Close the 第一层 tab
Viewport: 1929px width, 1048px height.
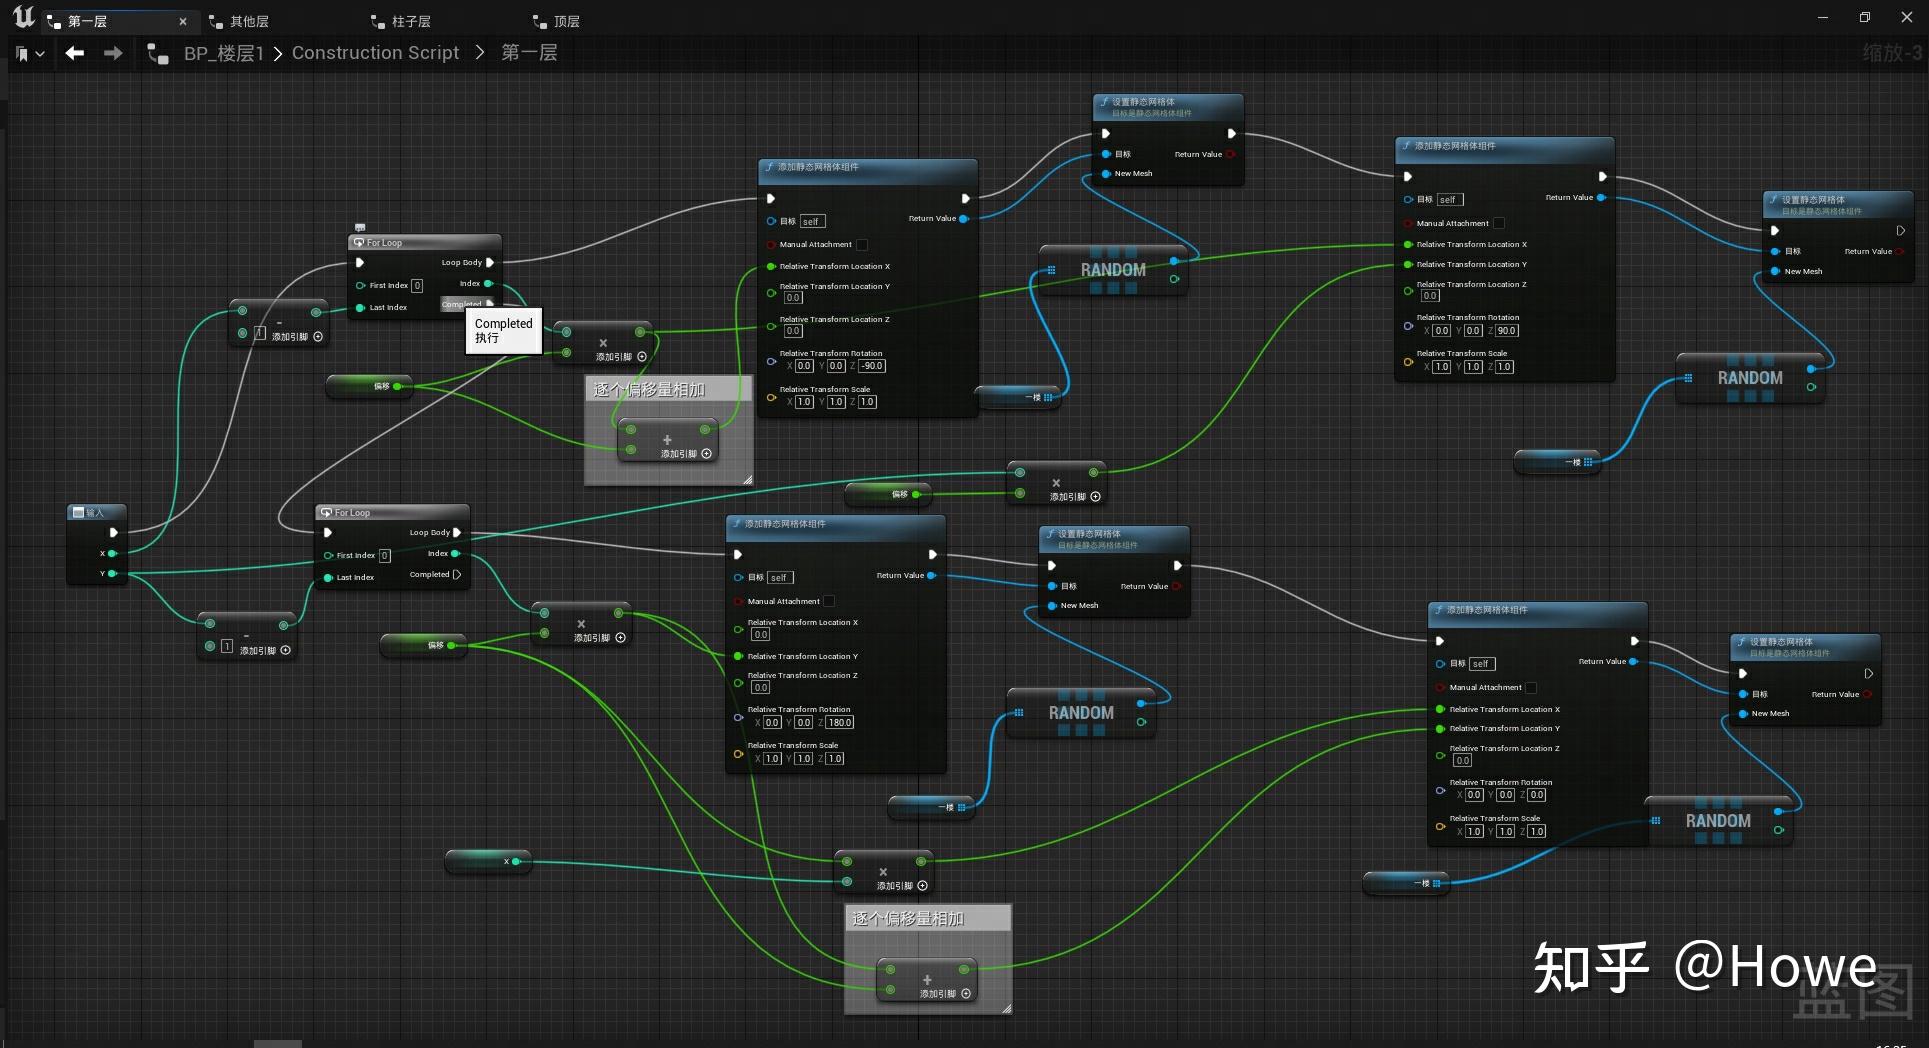click(183, 21)
